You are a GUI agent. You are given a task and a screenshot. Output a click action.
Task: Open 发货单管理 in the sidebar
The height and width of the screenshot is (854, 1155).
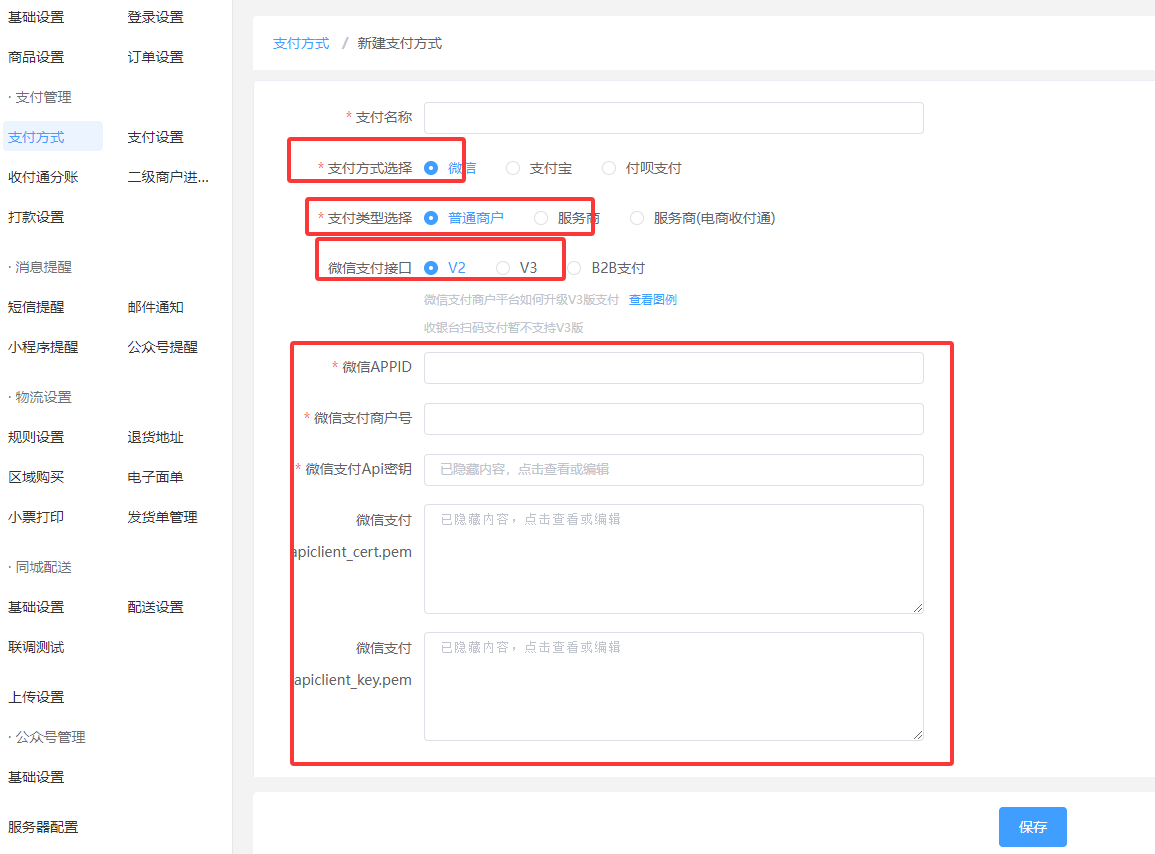[x=163, y=517]
